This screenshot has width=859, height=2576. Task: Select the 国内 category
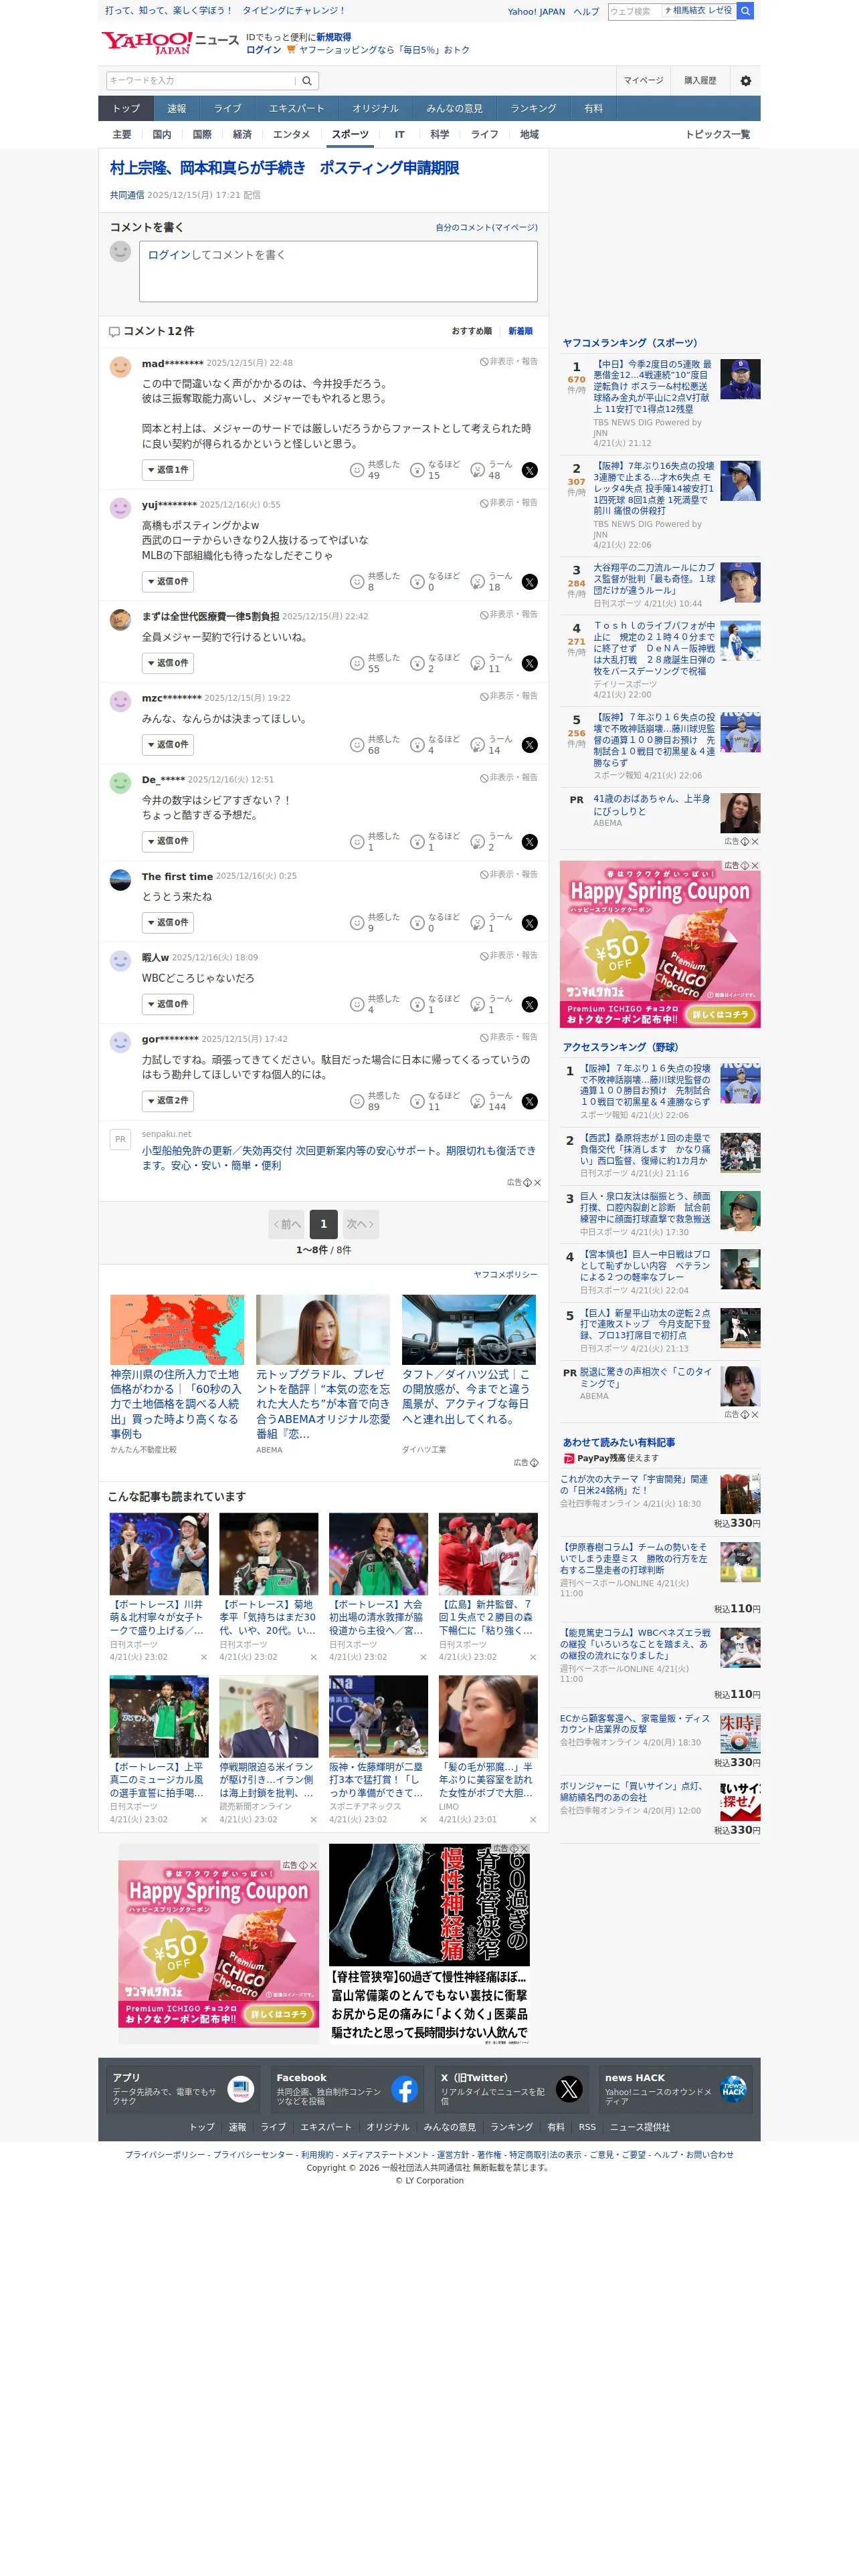pyautogui.click(x=162, y=135)
